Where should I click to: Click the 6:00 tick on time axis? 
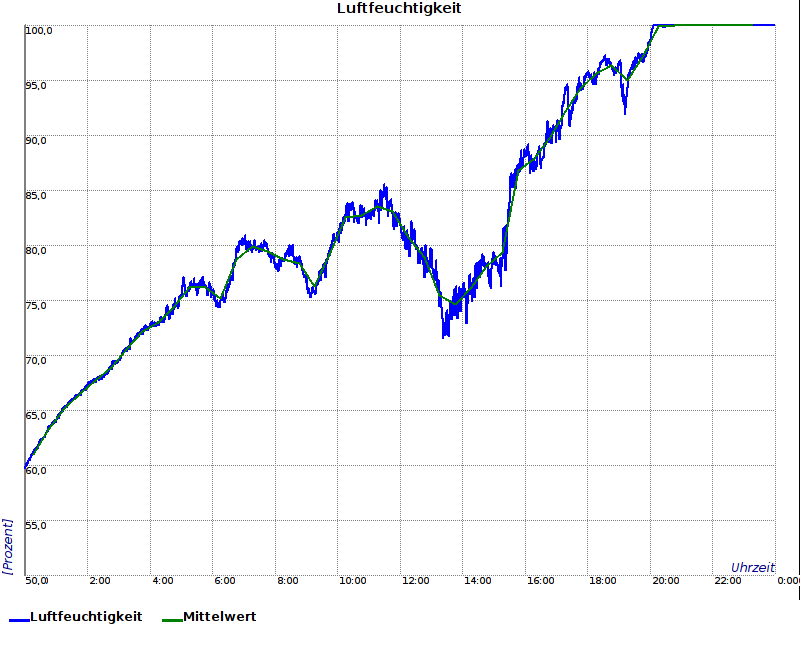tap(225, 581)
